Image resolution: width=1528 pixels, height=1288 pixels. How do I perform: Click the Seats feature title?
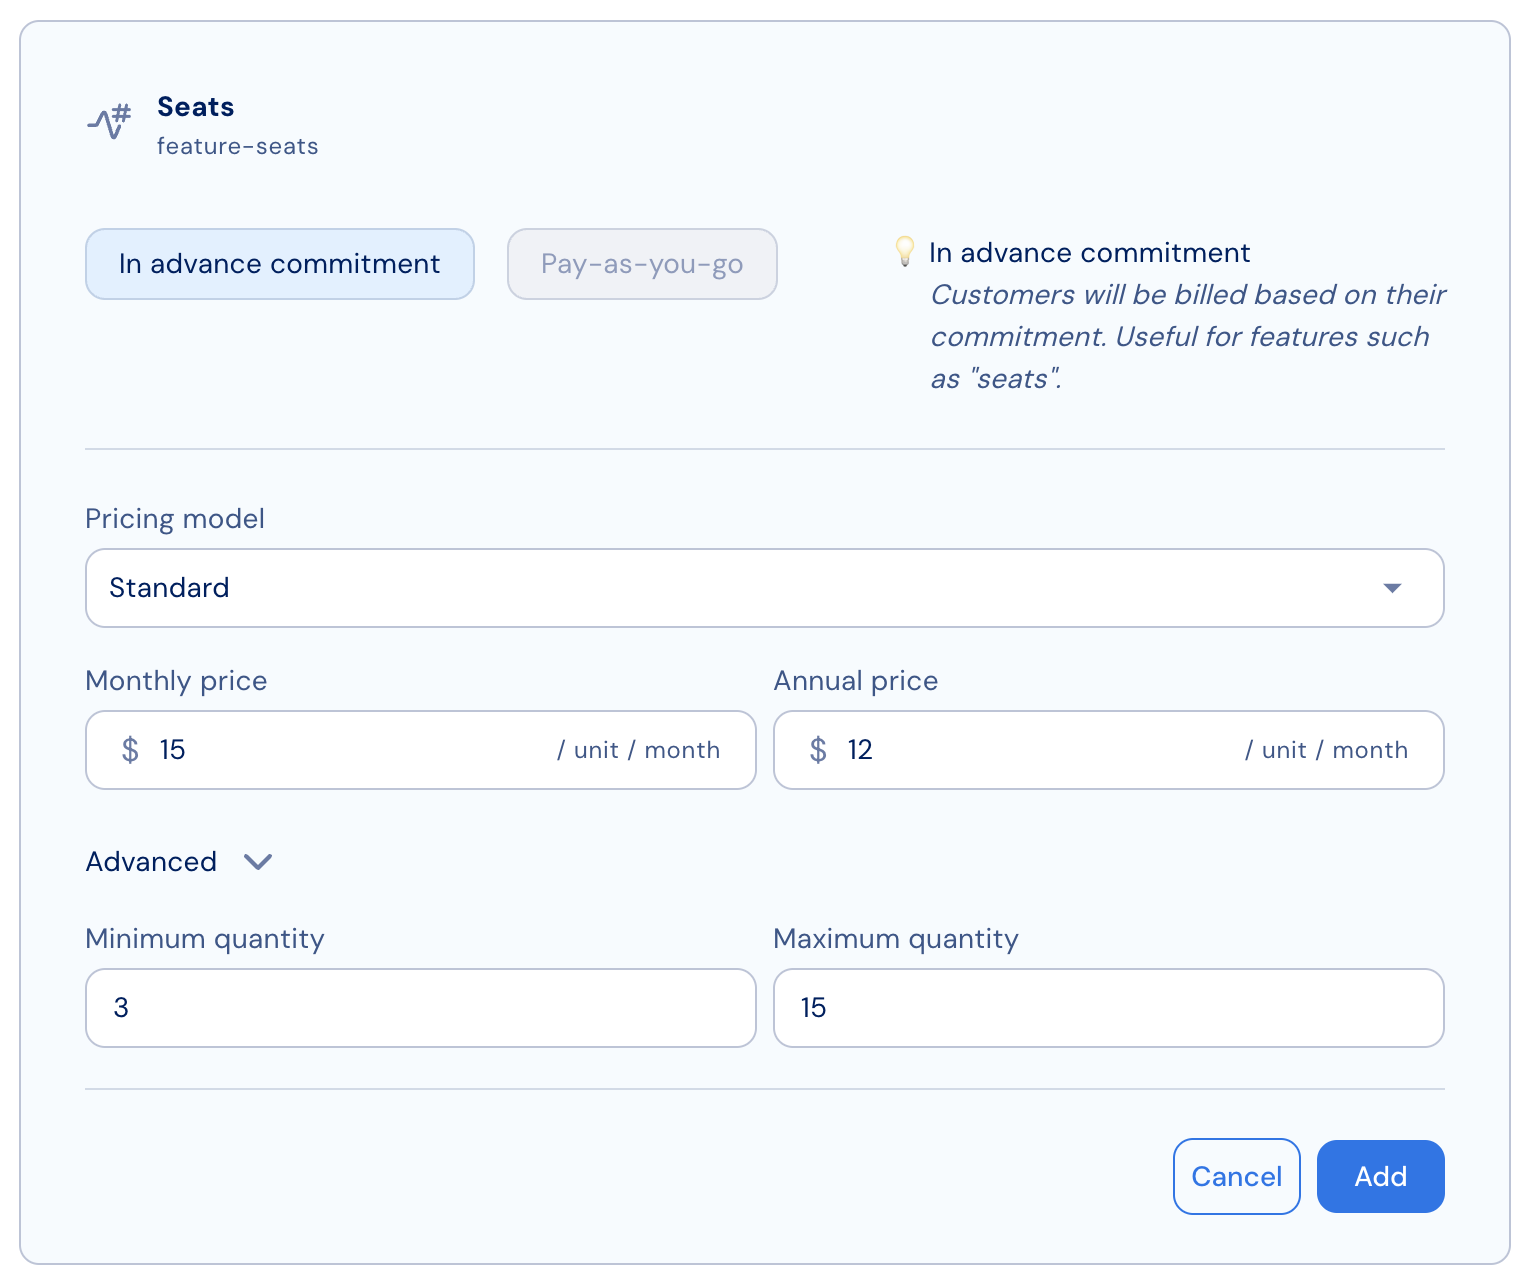pyautogui.click(x=196, y=107)
